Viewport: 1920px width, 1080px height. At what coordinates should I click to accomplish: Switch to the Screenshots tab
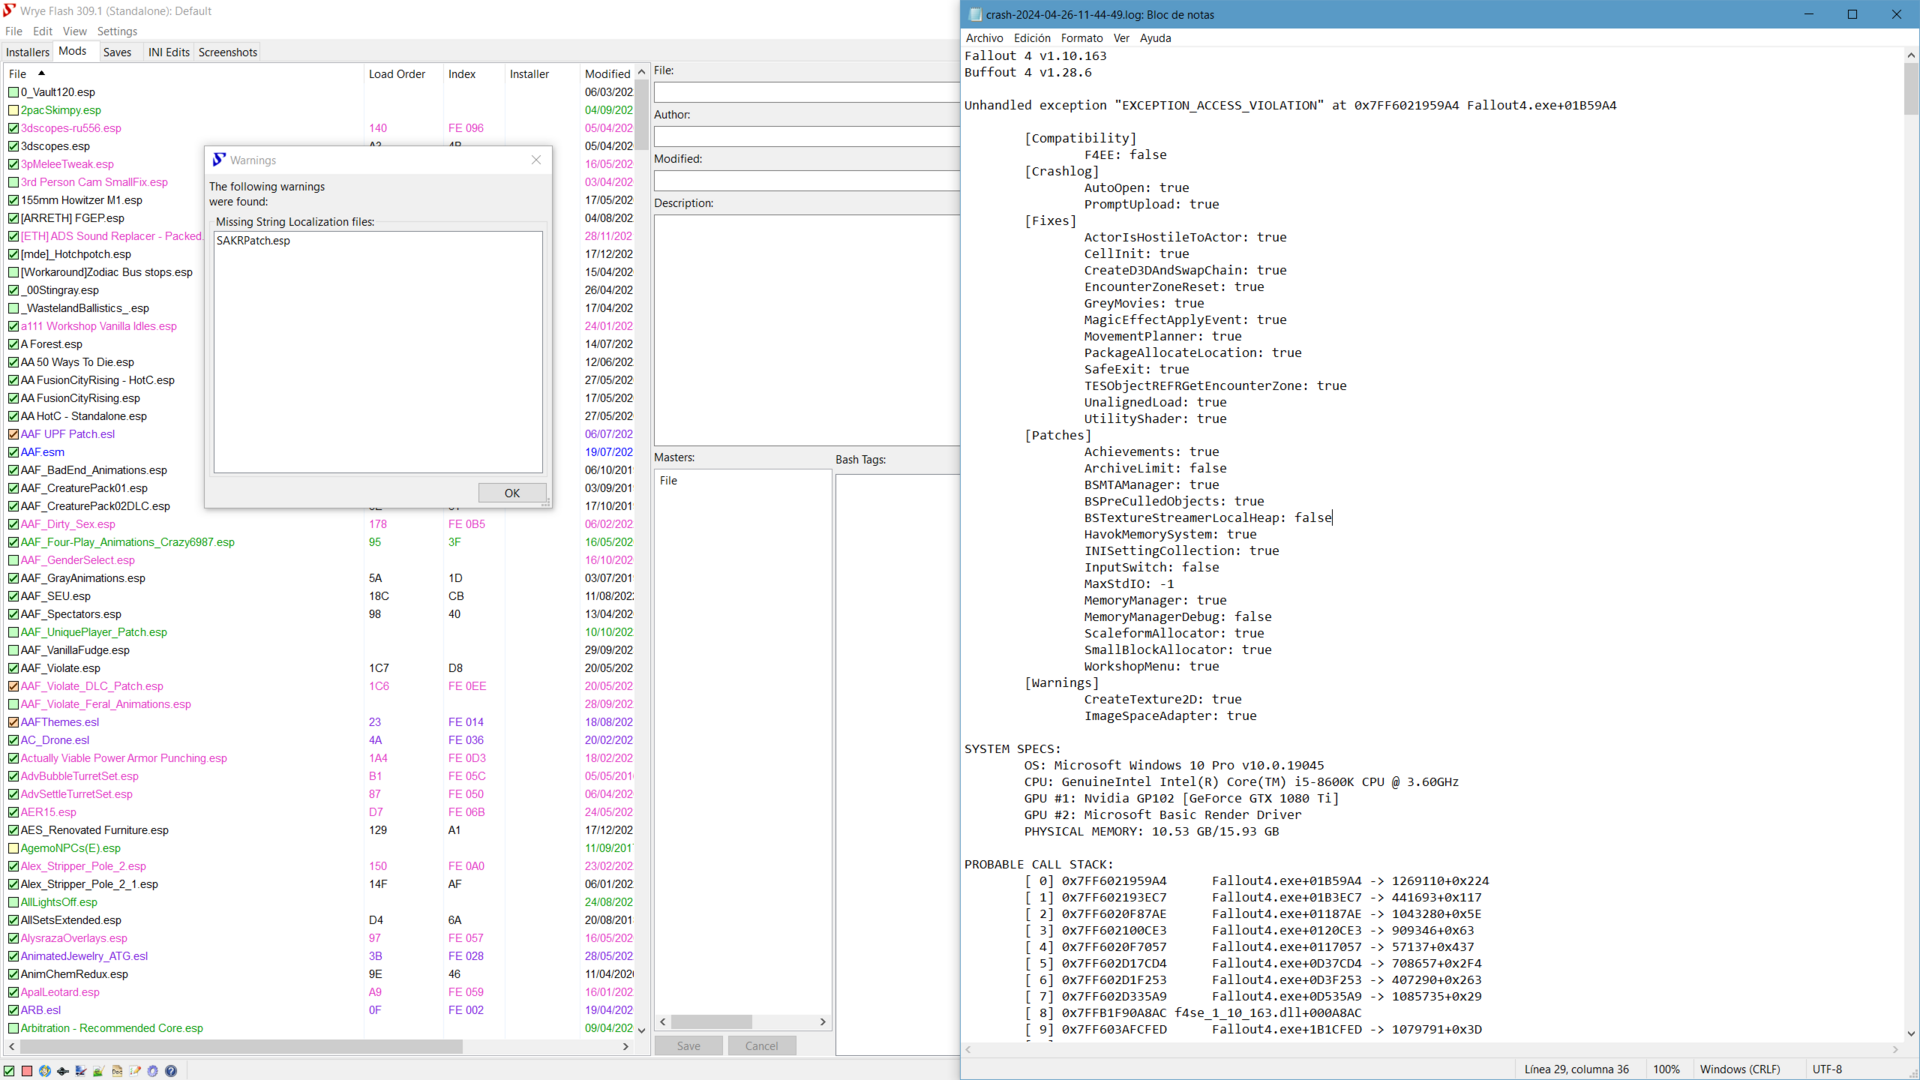[x=228, y=52]
